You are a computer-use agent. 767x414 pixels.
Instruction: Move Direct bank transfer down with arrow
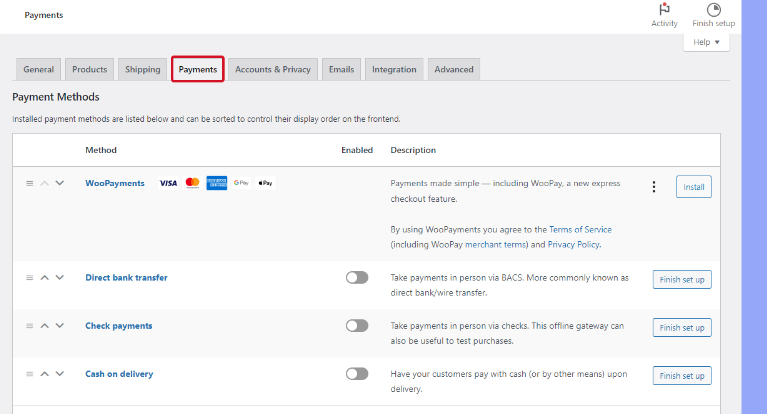tap(60, 277)
